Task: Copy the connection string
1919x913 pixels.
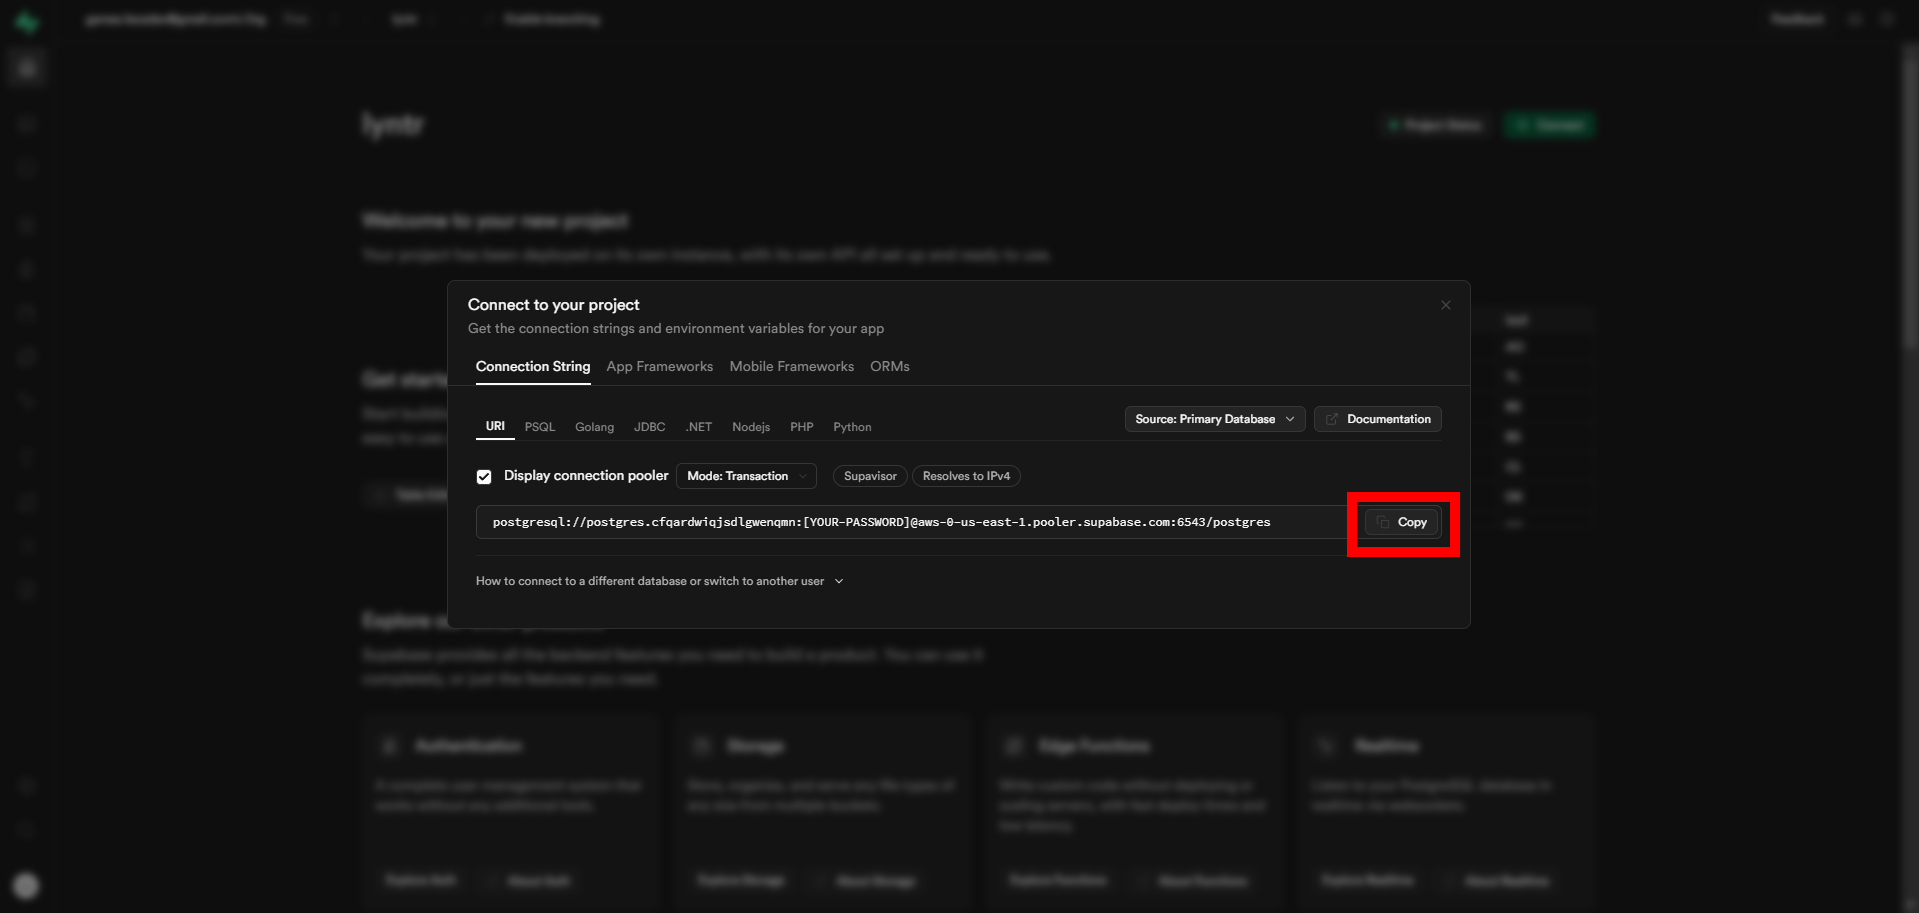Action: 1402,522
